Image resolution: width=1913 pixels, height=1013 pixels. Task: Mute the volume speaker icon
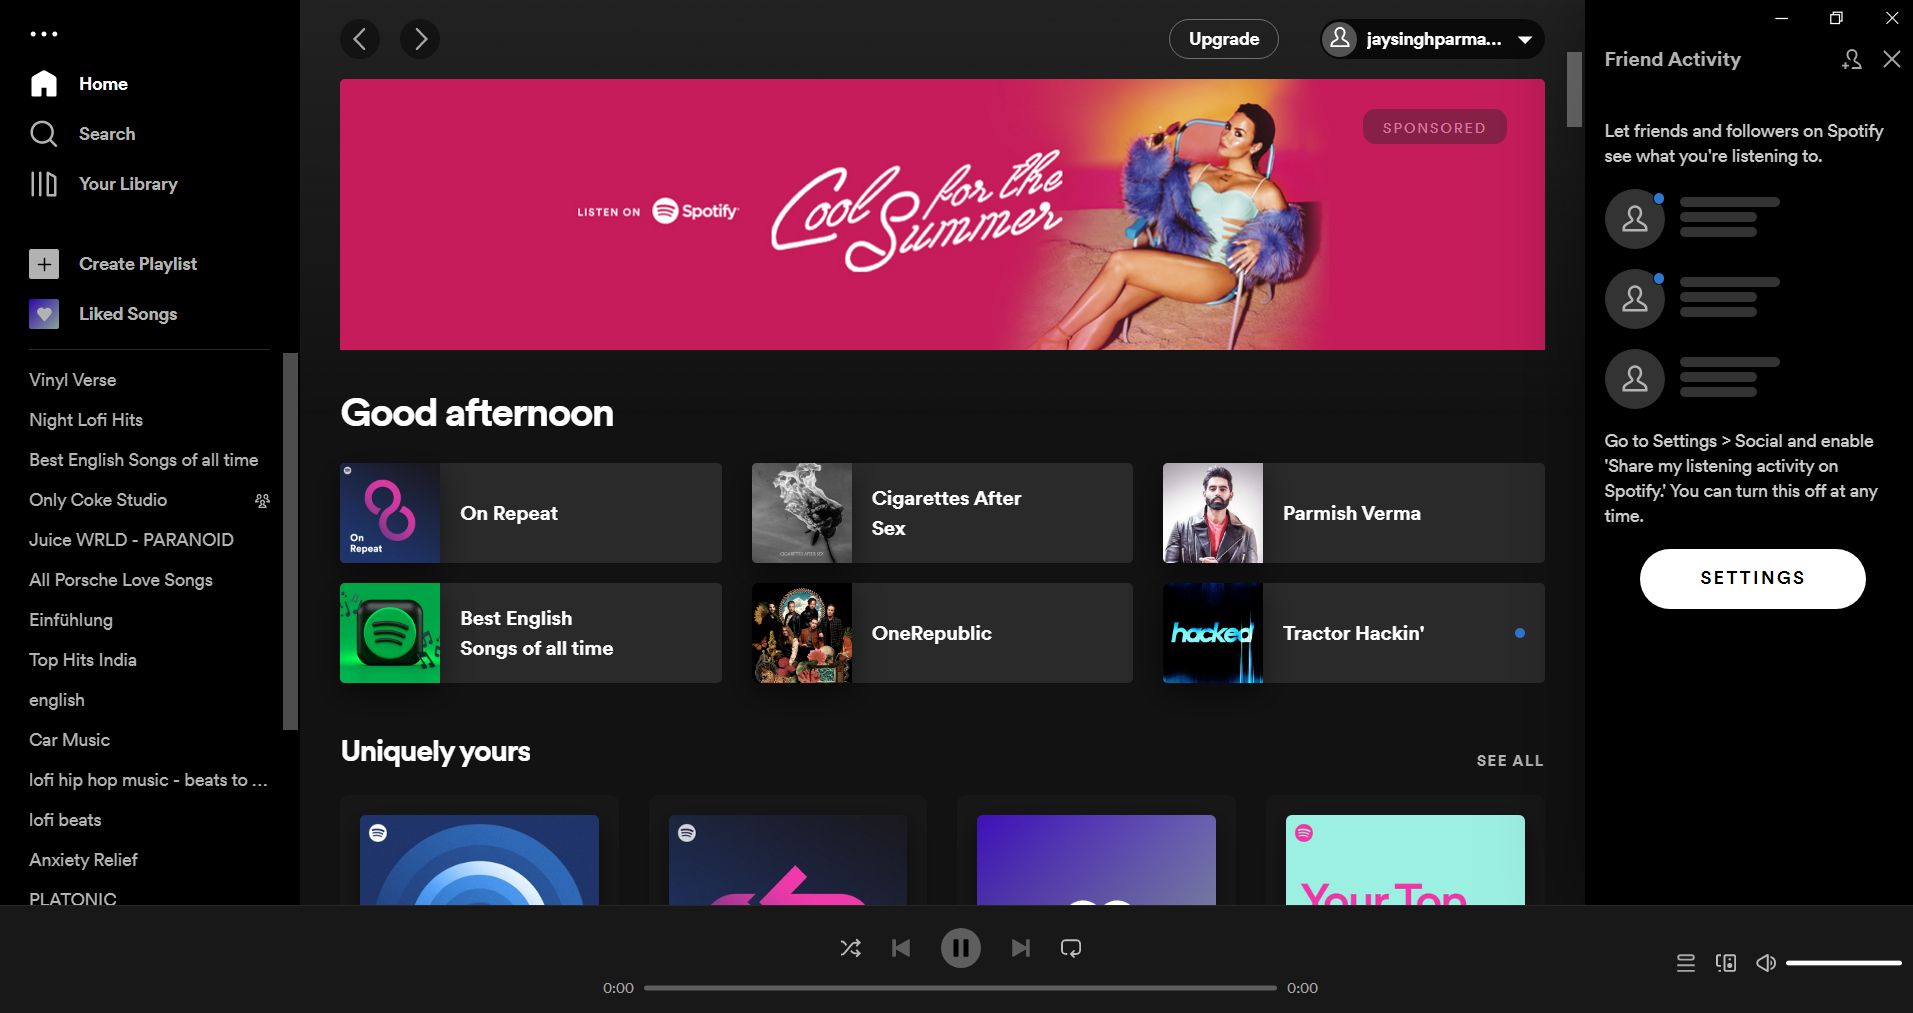click(x=1766, y=963)
